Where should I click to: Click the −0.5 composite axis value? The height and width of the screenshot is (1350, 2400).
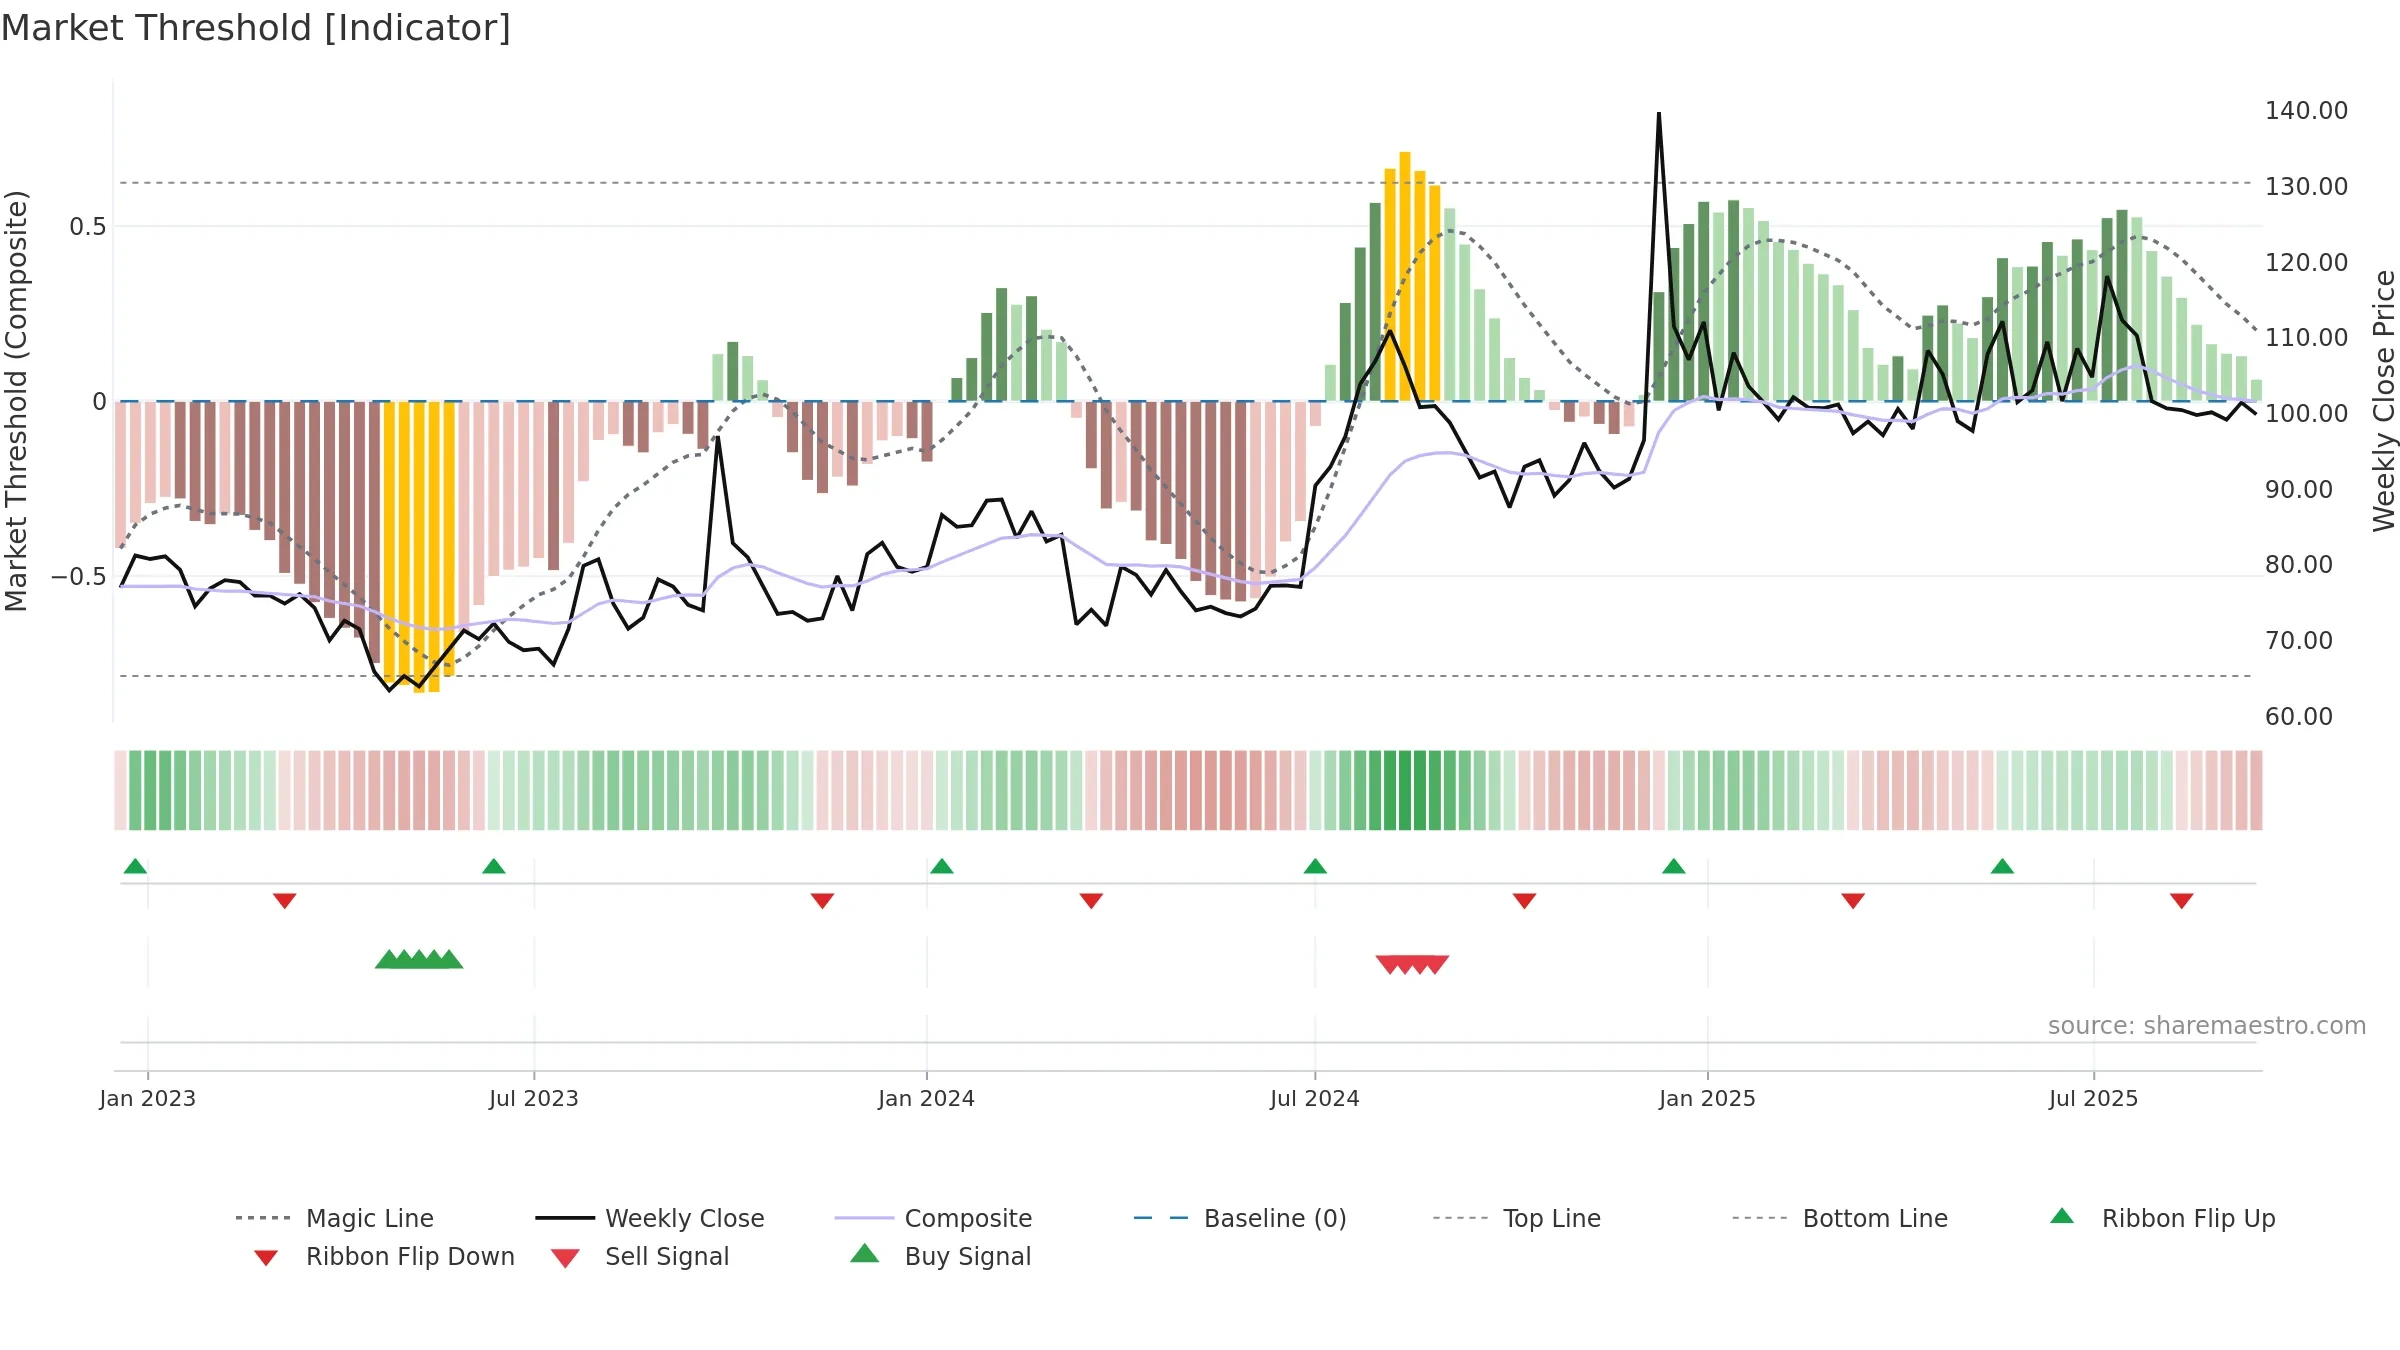click(78, 576)
